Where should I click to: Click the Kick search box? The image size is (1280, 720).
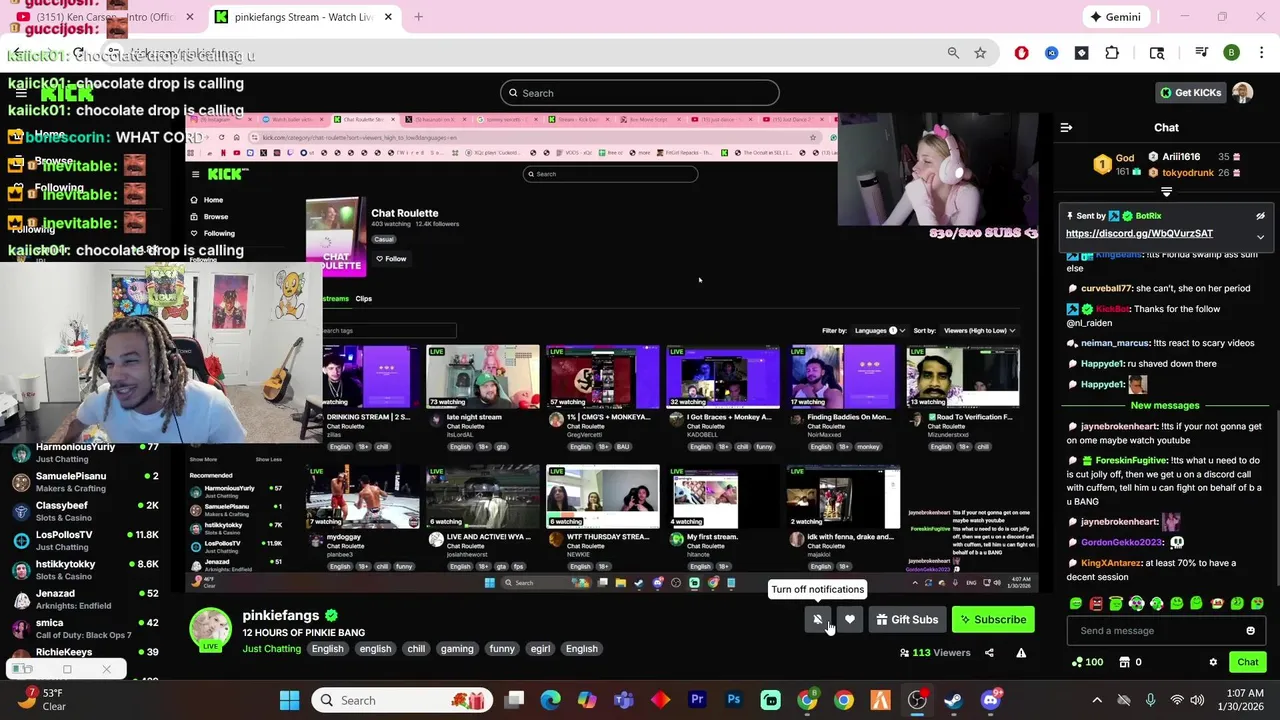[x=640, y=93]
